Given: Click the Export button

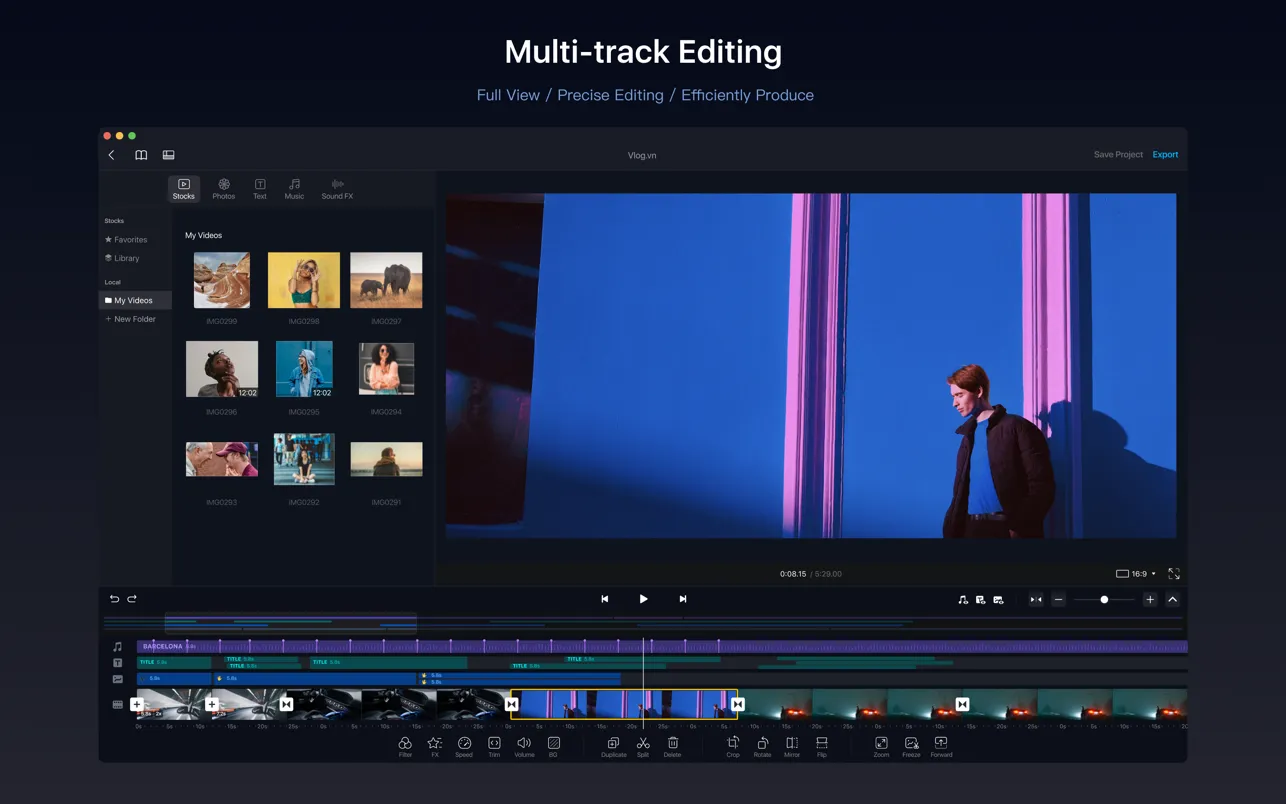Looking at the screenshot, I should (x=1165, y=154).
